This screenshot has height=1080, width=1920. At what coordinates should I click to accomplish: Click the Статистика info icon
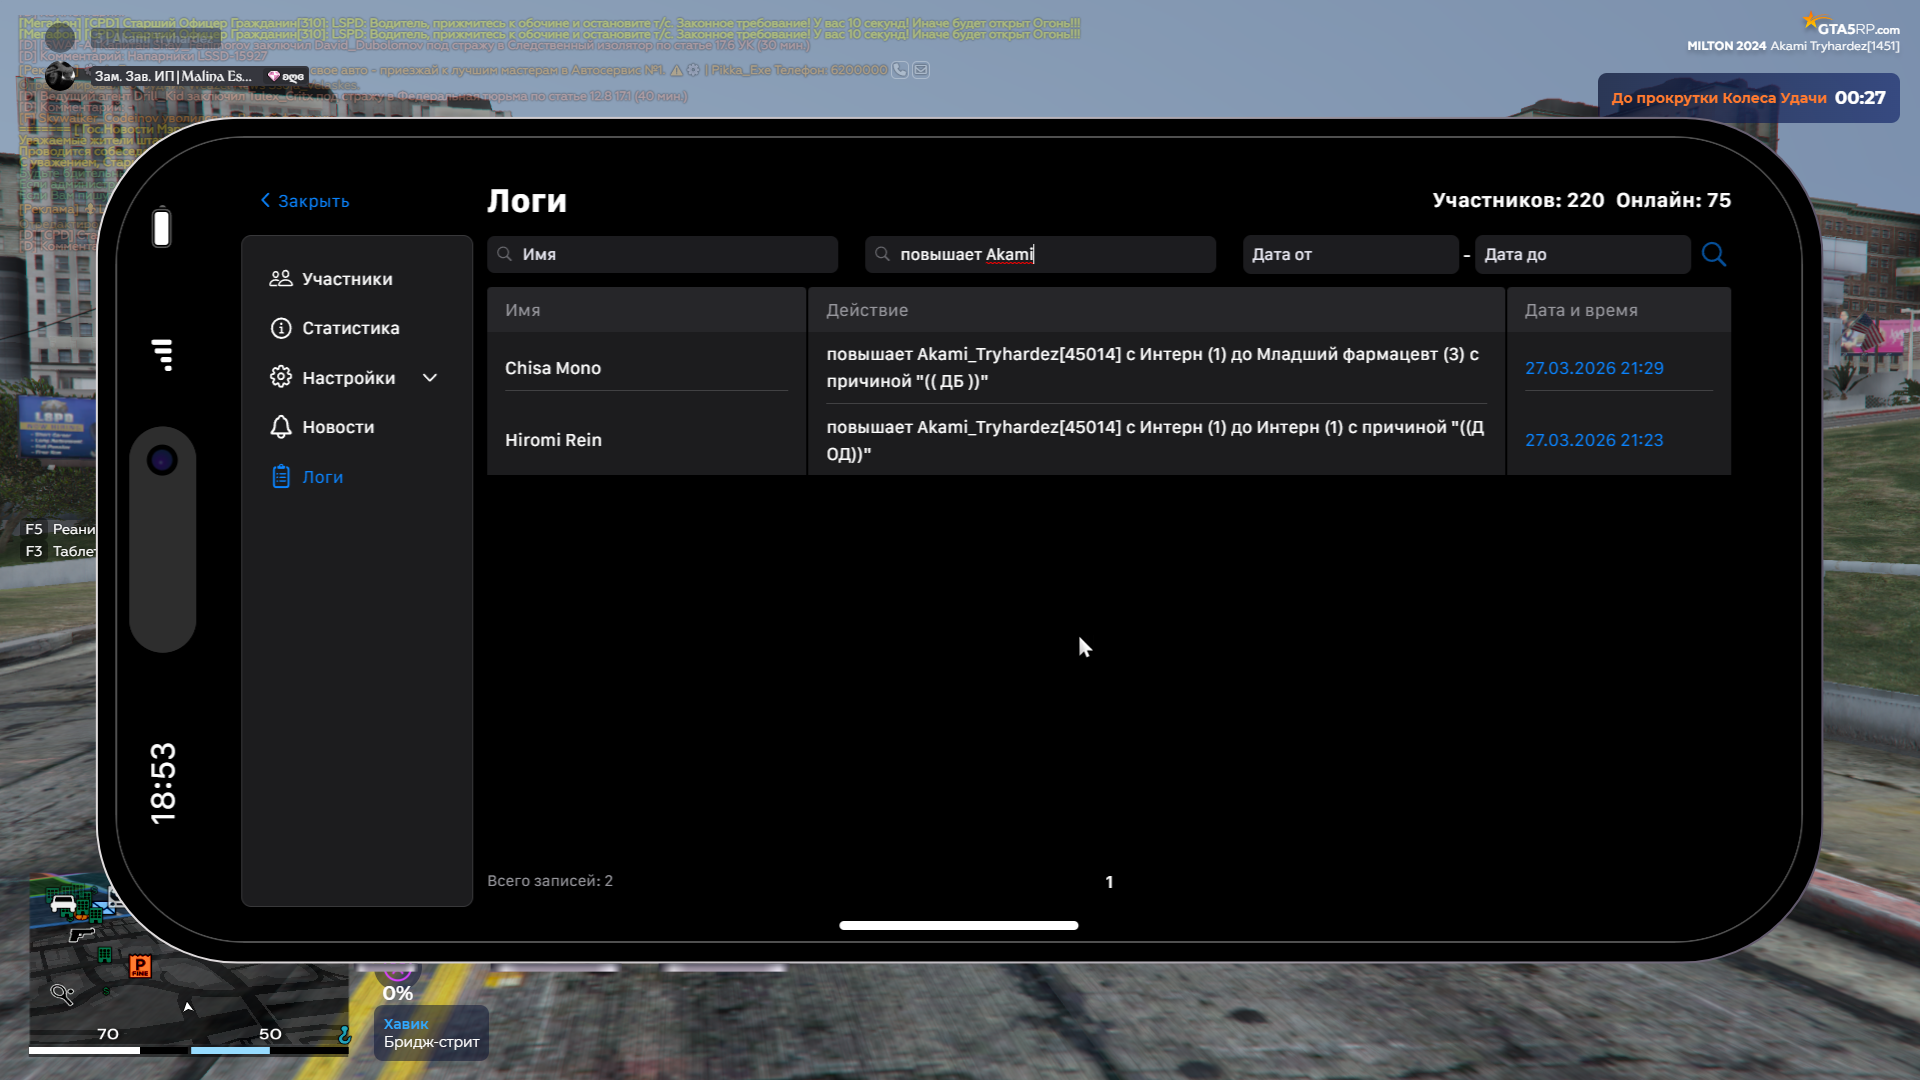coord(281,328)
